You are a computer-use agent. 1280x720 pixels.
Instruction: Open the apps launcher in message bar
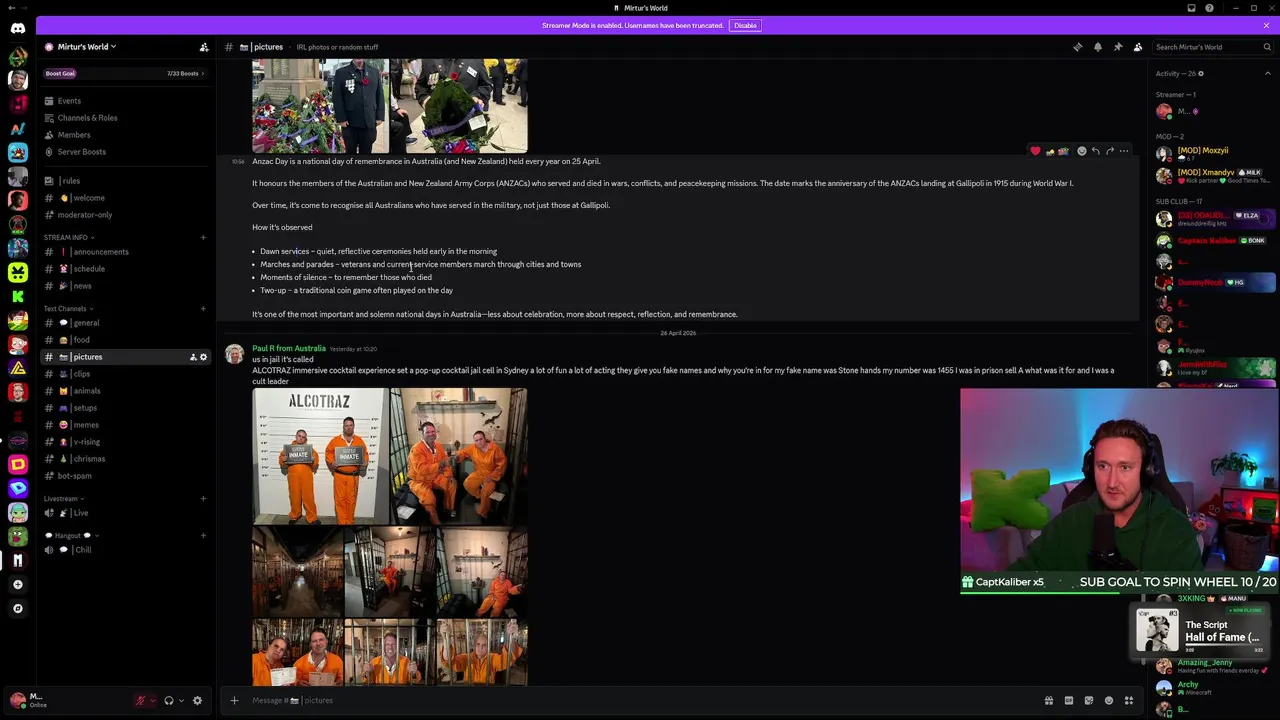(x=1128, y=700)
